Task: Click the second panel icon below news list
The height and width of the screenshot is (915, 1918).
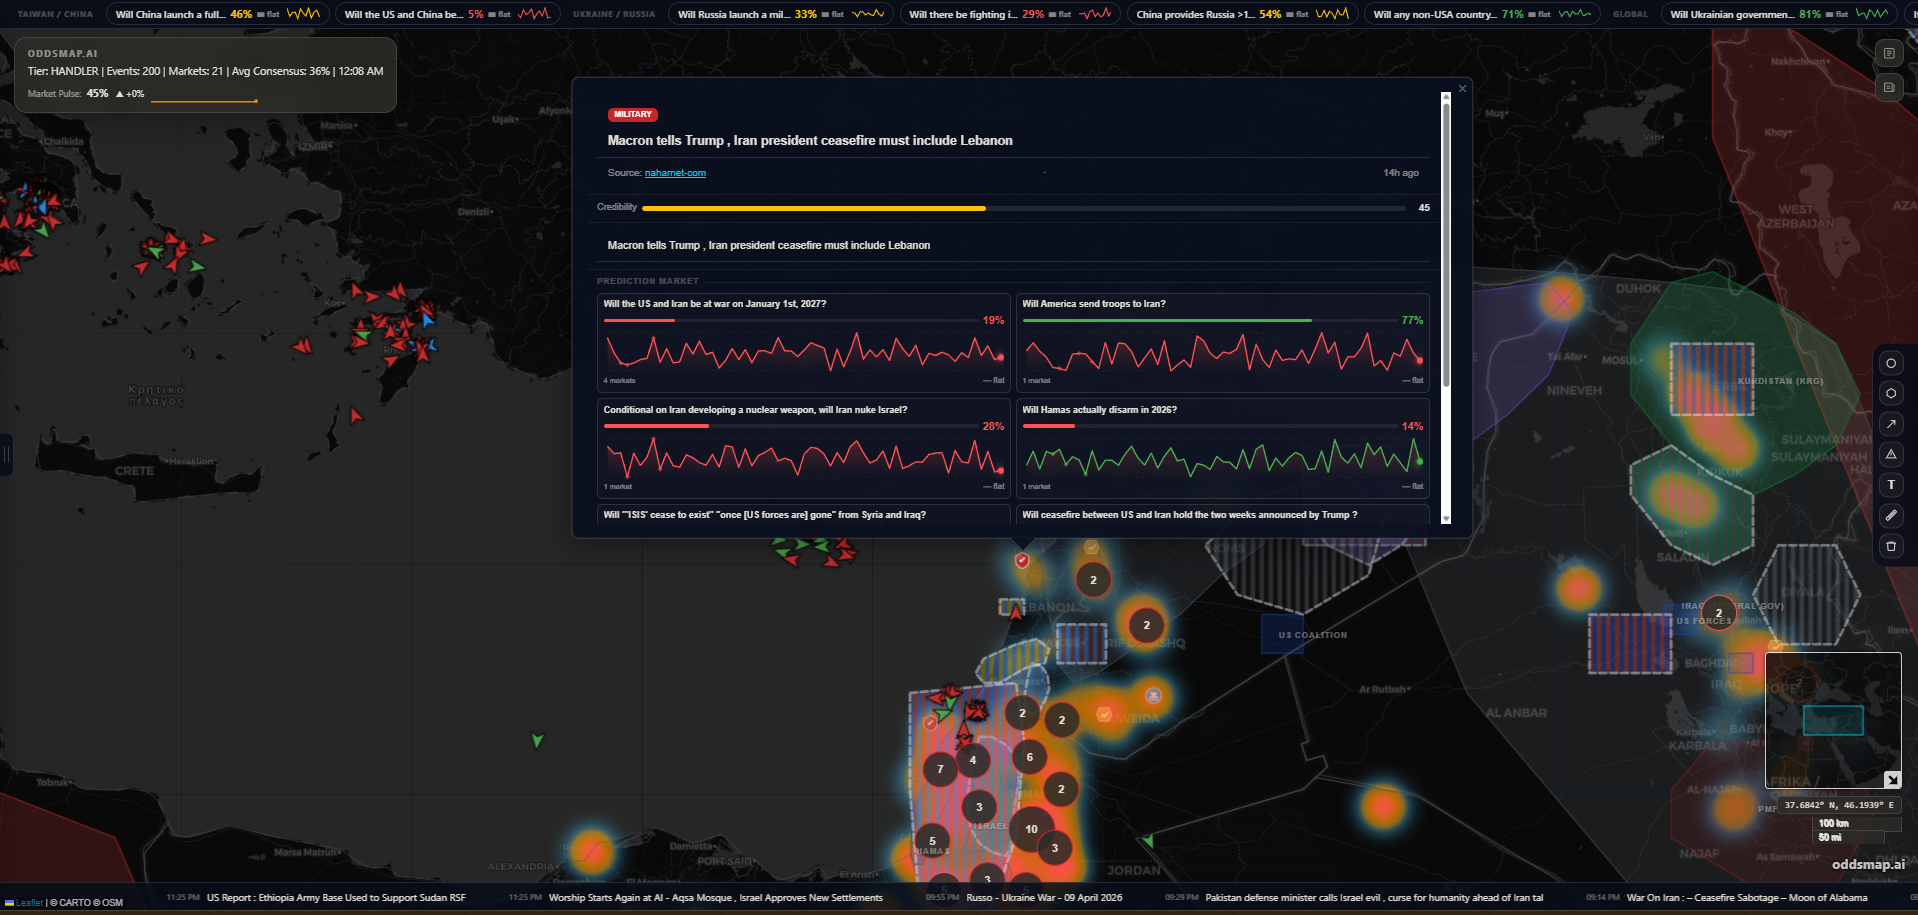Action: (1888, 87)
